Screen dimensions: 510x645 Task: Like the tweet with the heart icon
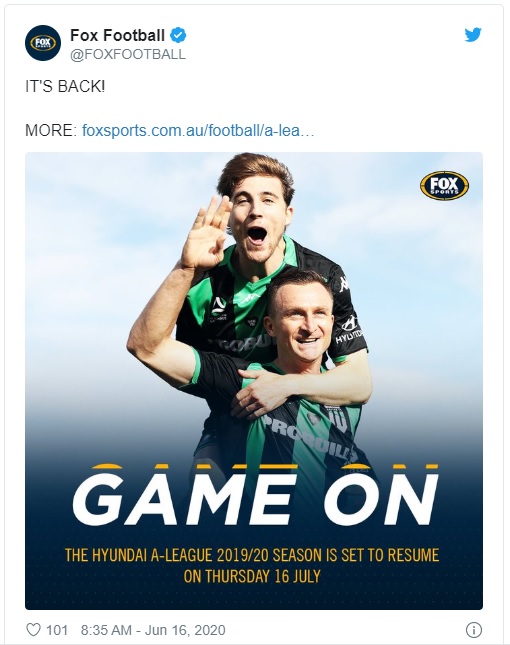(x=33, y=630)
